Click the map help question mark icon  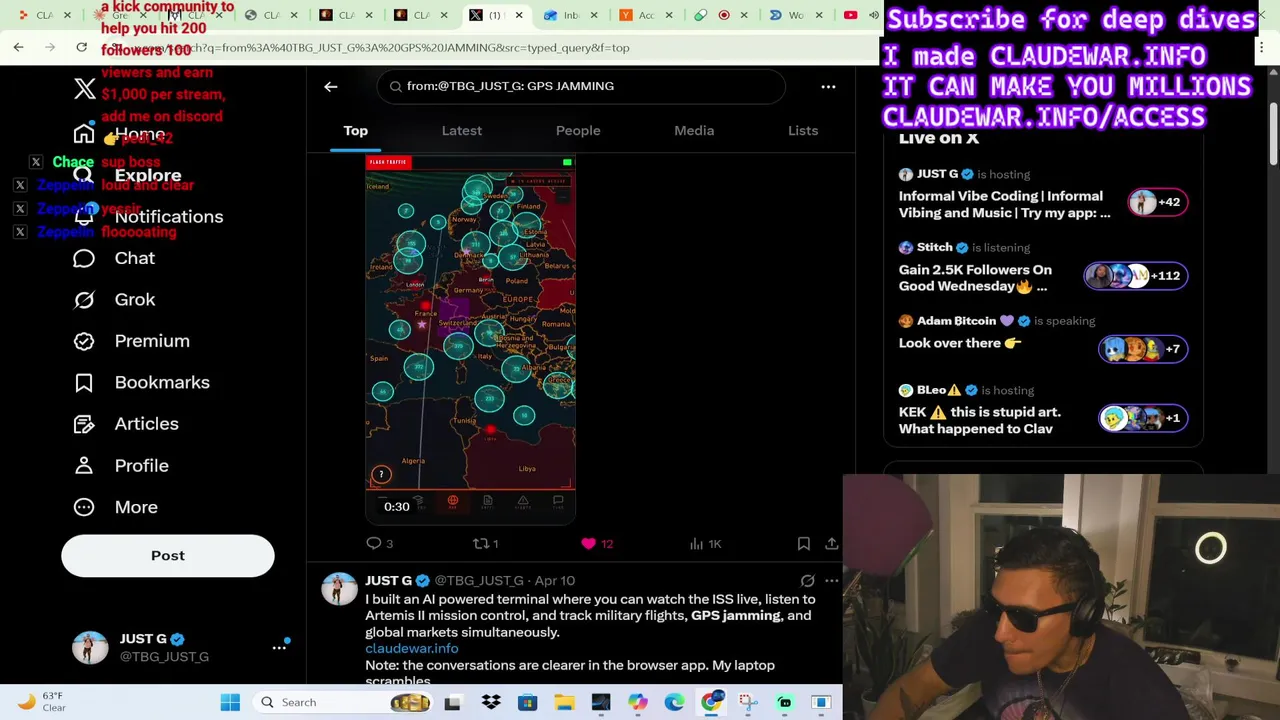[381, 475]
